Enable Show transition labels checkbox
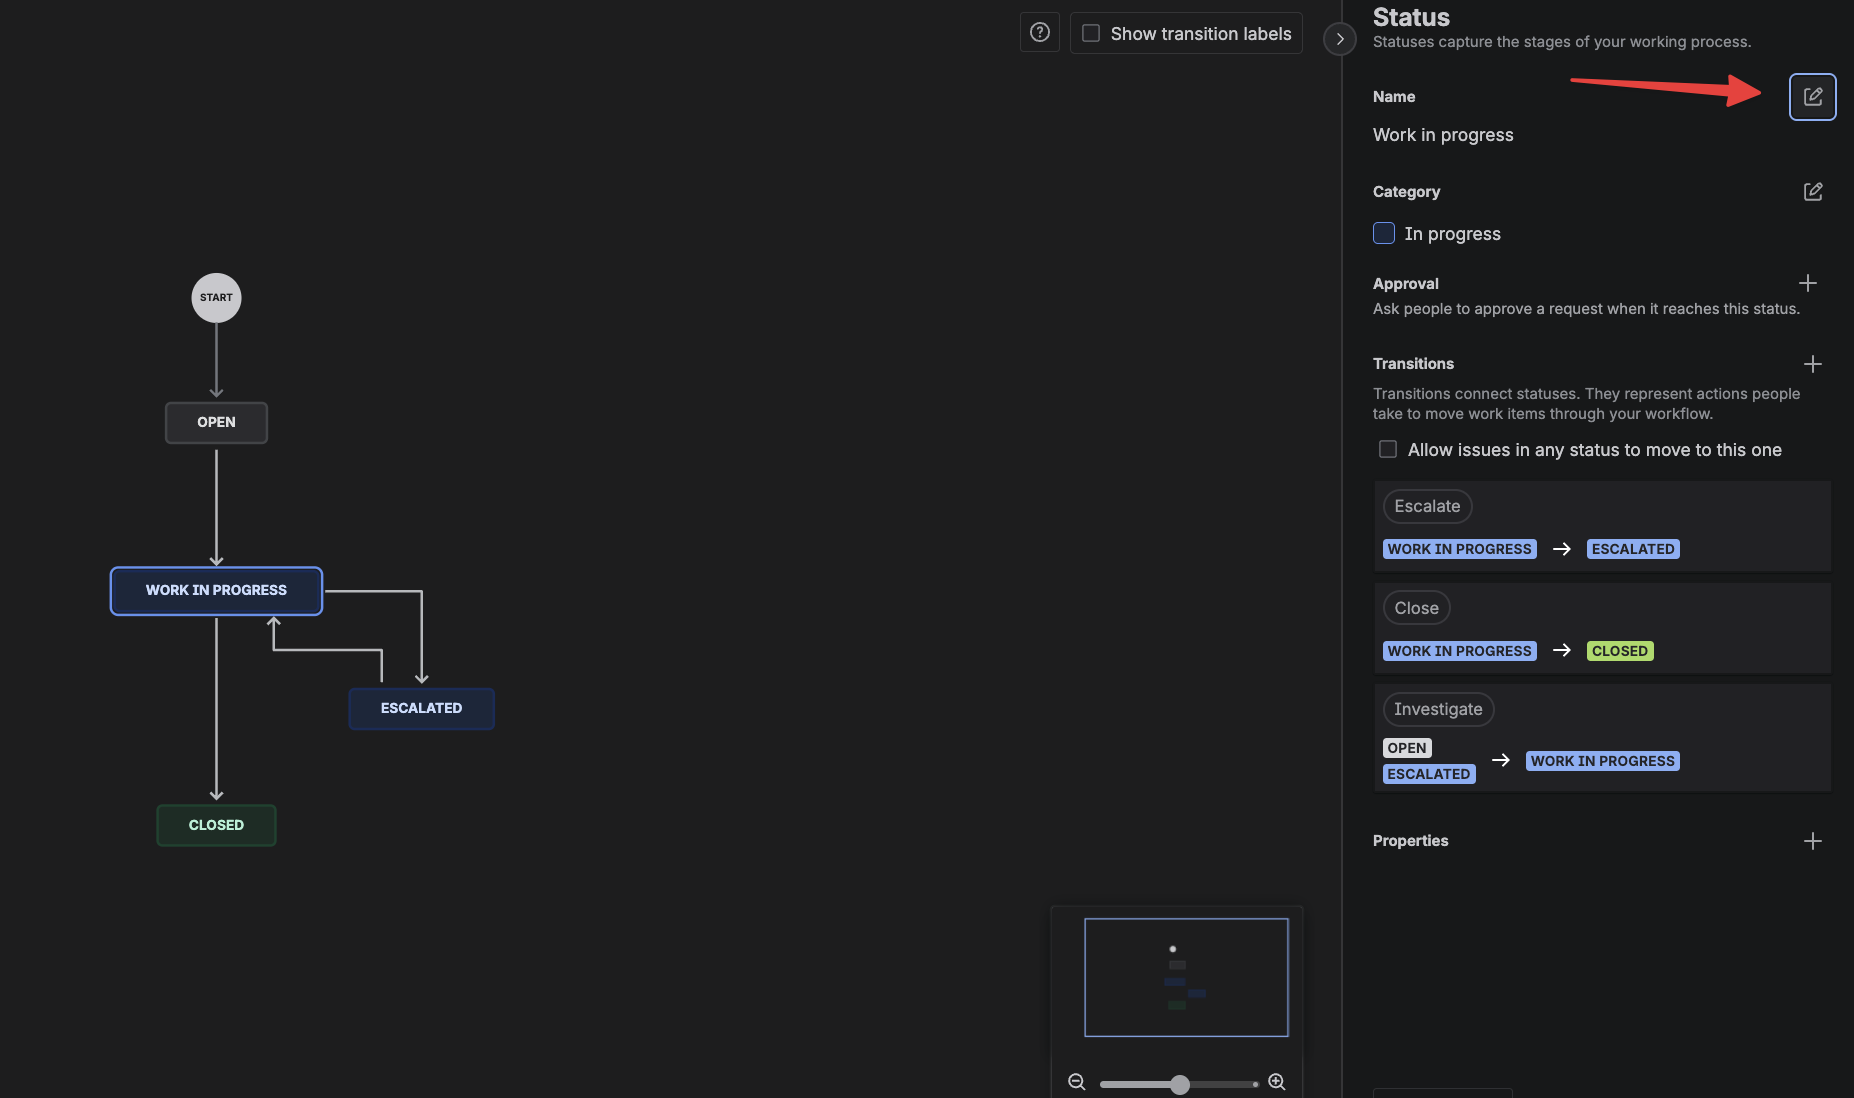The width and height of the screenshot is (1854, 1098). (x=1091, y=33)
